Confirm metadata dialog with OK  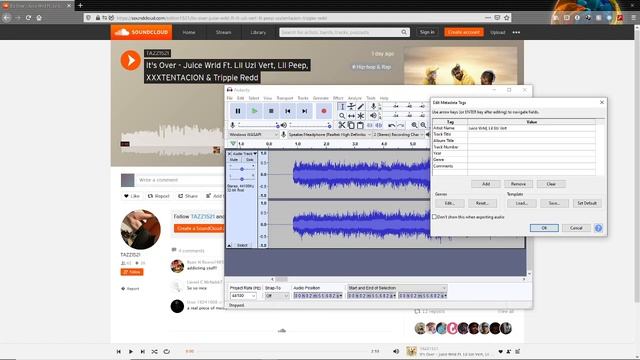tap(544, 228)
